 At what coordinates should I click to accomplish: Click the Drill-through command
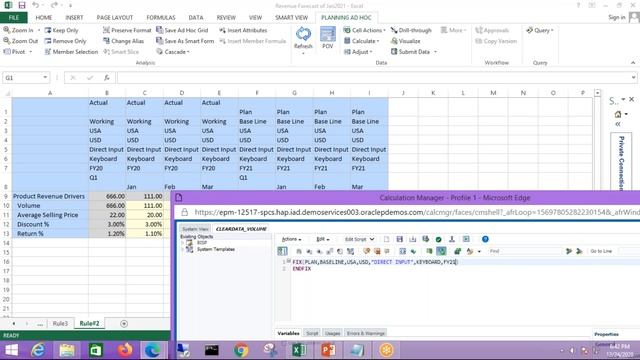[411, 30]
